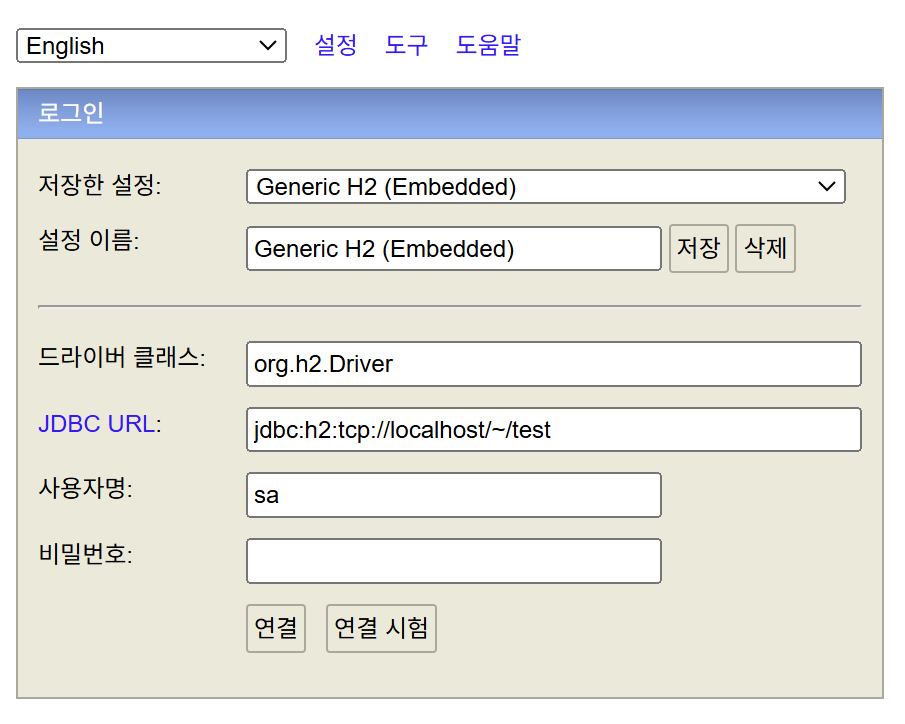This screenshot has height=724, width=905.
Task: Open the English language selector dropdown
Action: [x=150, y=45]
